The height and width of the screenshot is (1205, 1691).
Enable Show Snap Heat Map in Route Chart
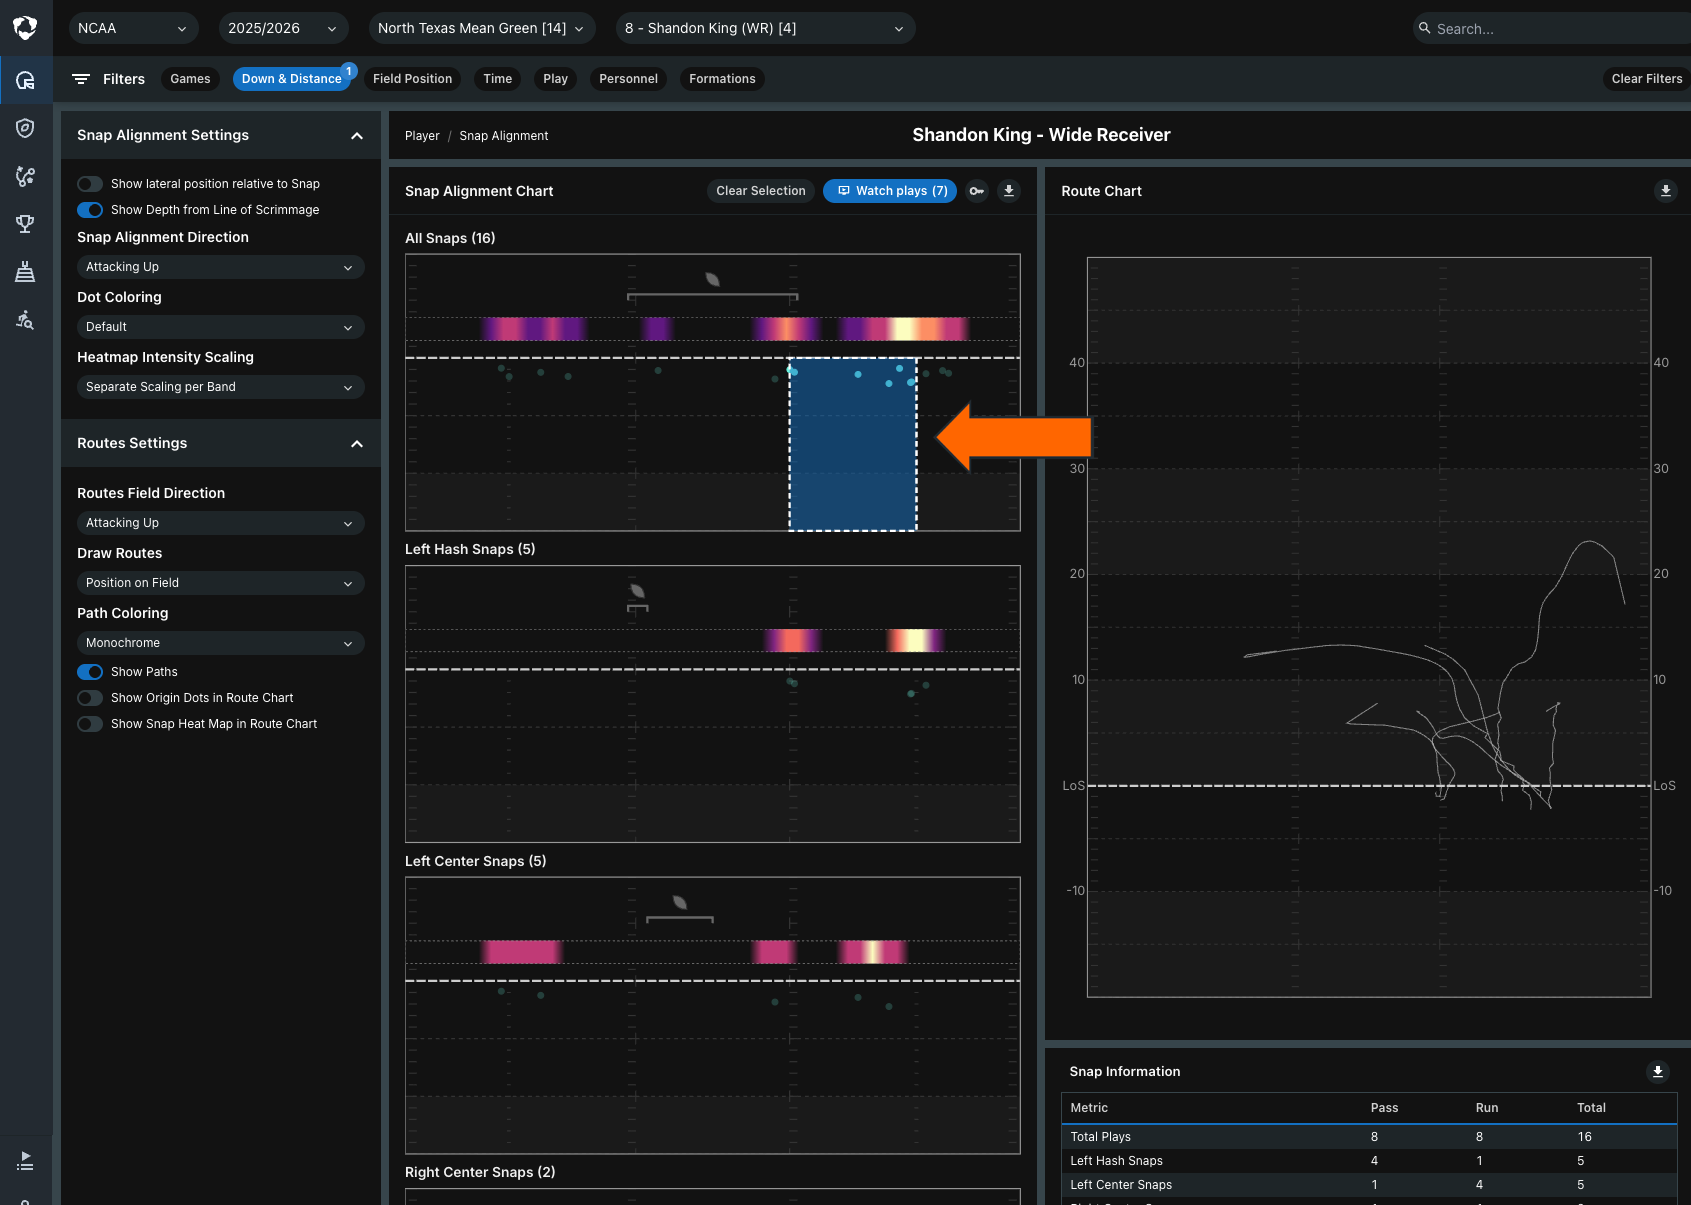90,724
